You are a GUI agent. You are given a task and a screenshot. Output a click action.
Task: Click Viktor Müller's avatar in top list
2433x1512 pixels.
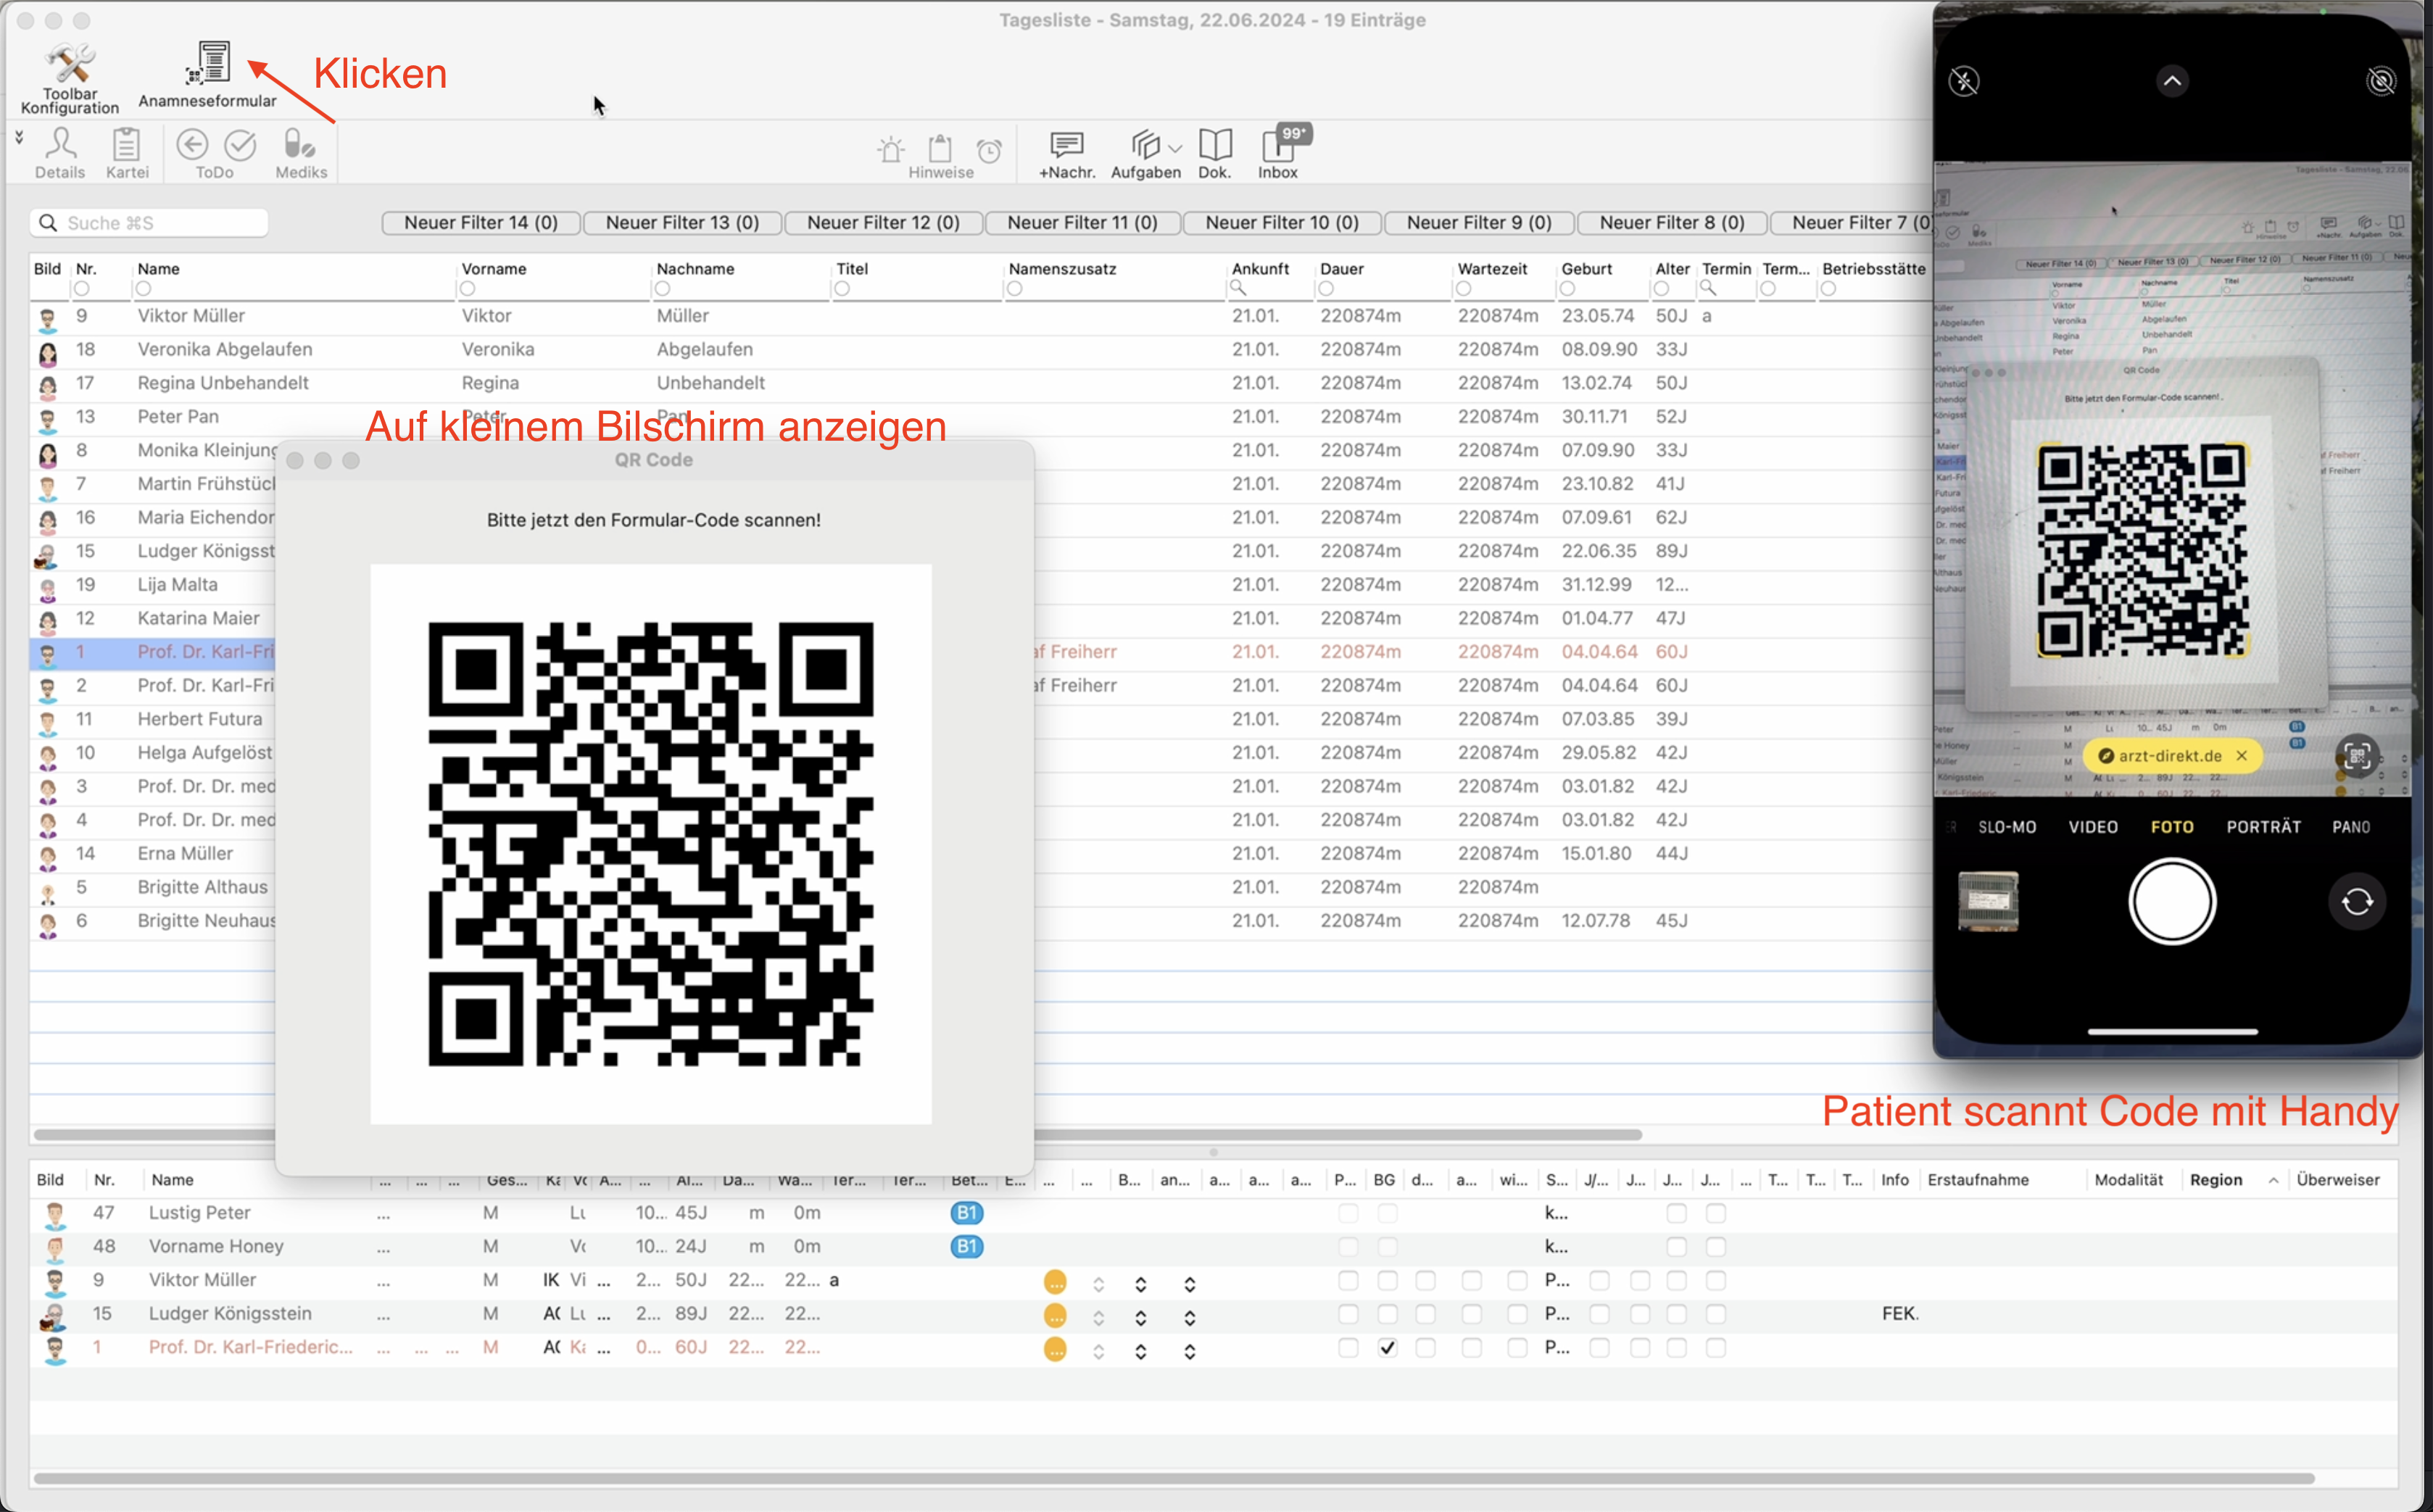[47, 318]
